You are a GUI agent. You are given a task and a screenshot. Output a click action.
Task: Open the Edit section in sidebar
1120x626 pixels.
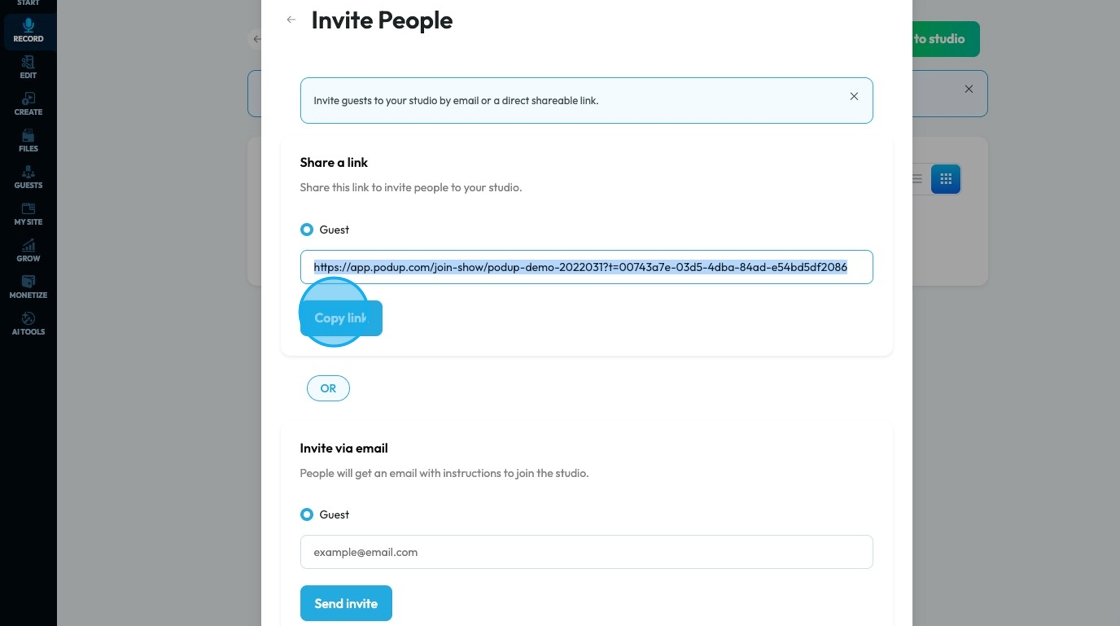(x=28, y=67)
